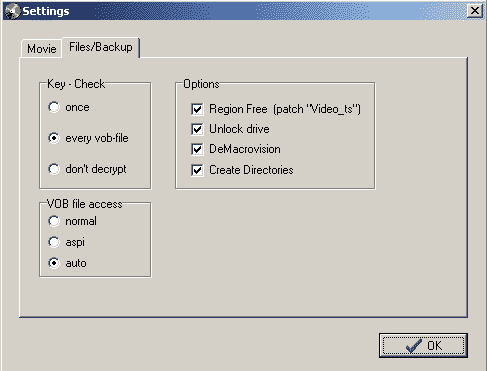Uncheck the Unlock drive option

[197, 129]
